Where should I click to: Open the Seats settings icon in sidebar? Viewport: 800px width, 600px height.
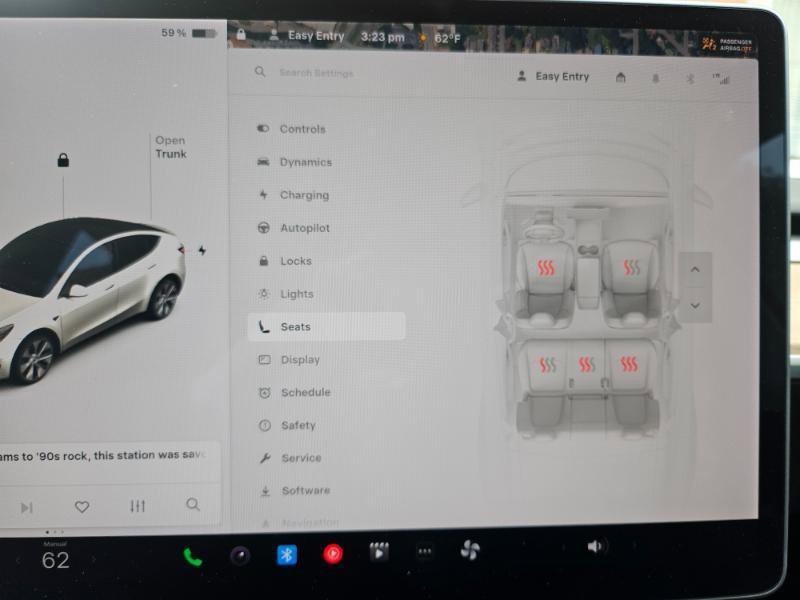pos(263,326)
